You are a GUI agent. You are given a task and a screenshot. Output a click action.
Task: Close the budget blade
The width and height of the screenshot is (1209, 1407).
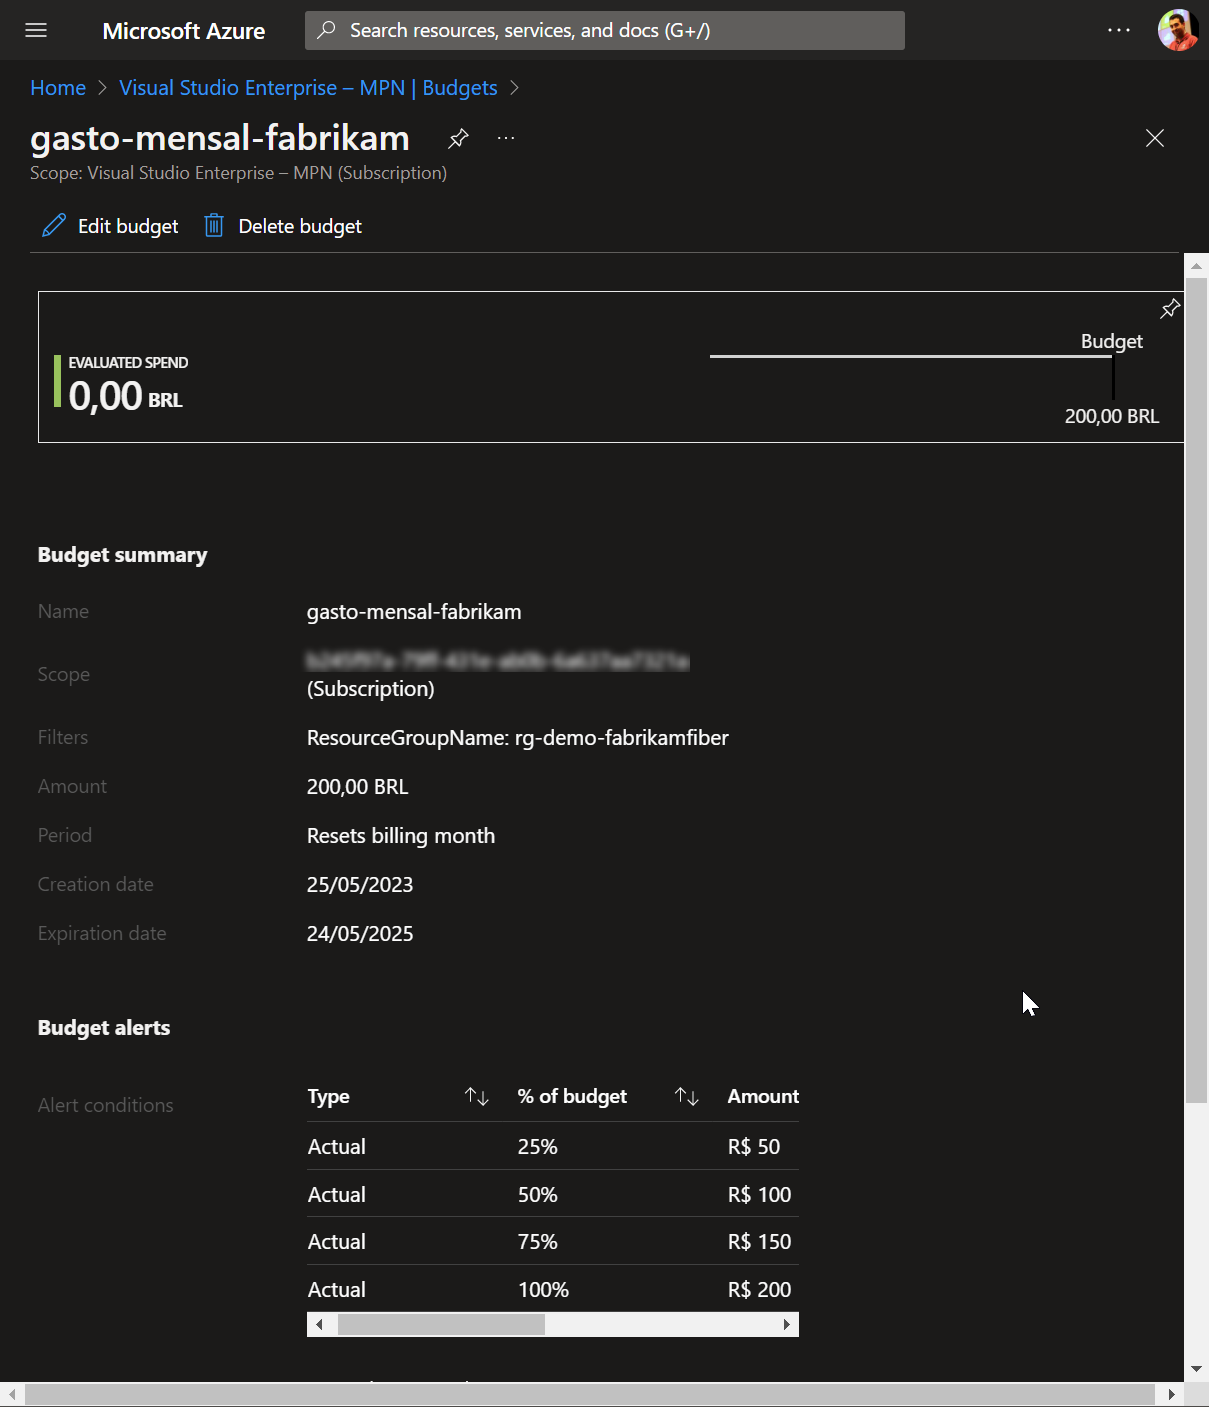[1155, 138]
